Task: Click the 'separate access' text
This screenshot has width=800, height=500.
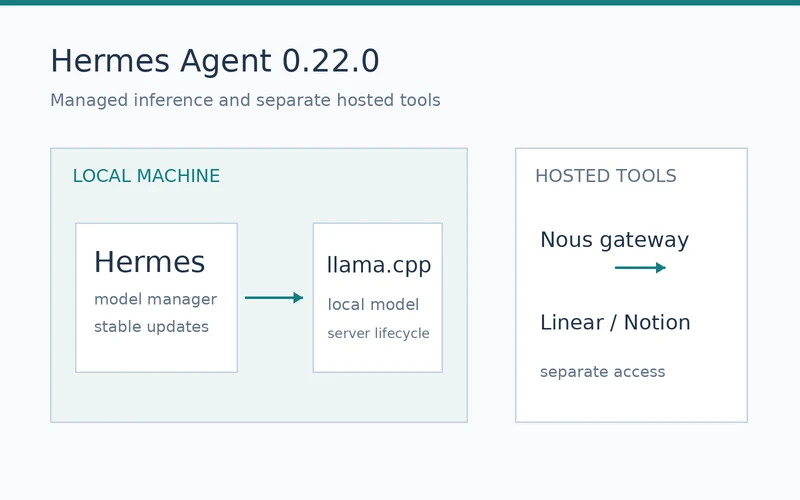Action: point(603,372)
